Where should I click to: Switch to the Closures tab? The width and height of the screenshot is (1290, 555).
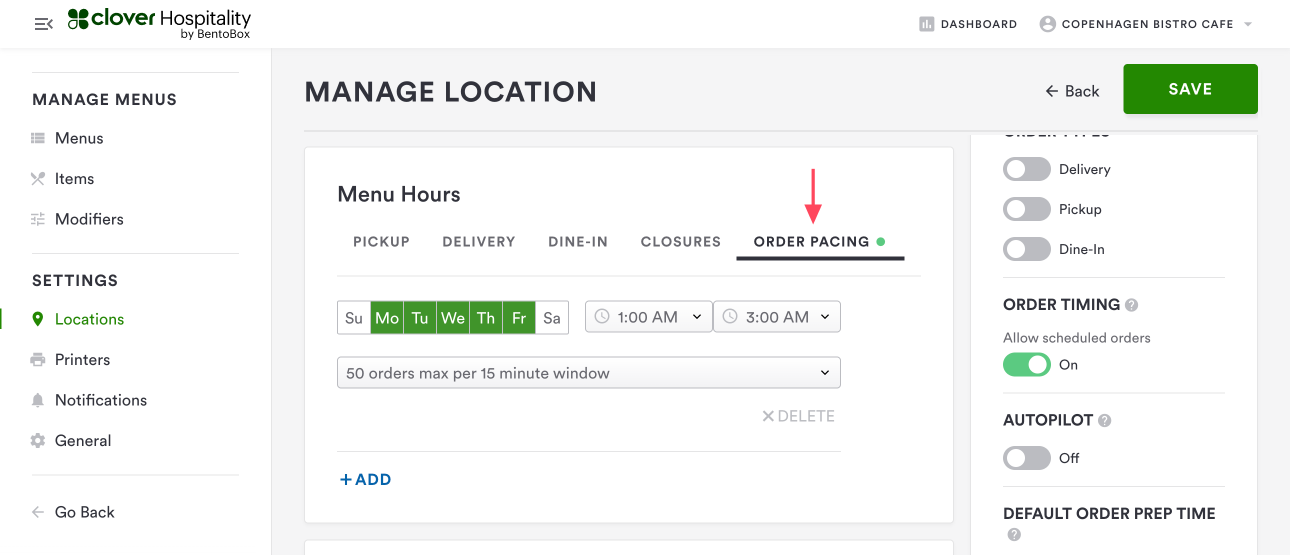click(681, 242)
